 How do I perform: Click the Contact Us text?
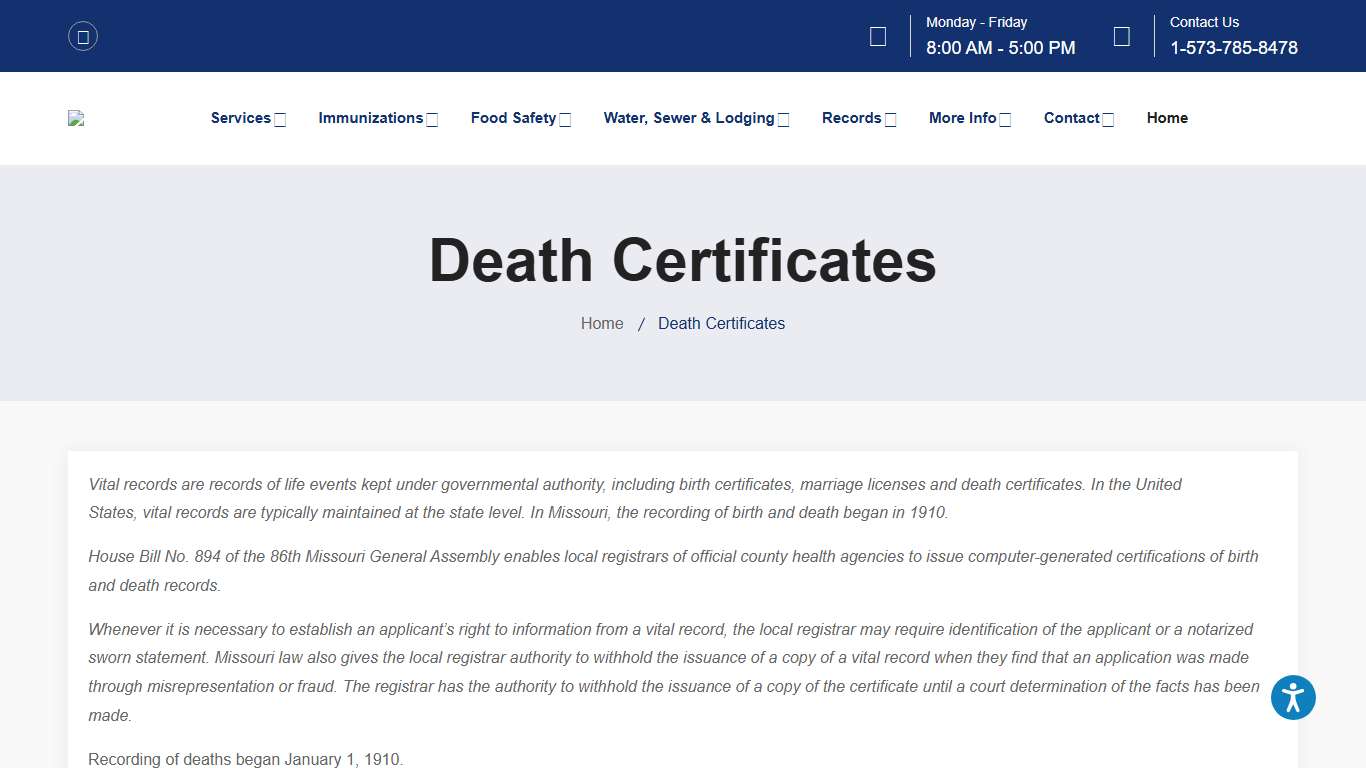coord(1203,21)
